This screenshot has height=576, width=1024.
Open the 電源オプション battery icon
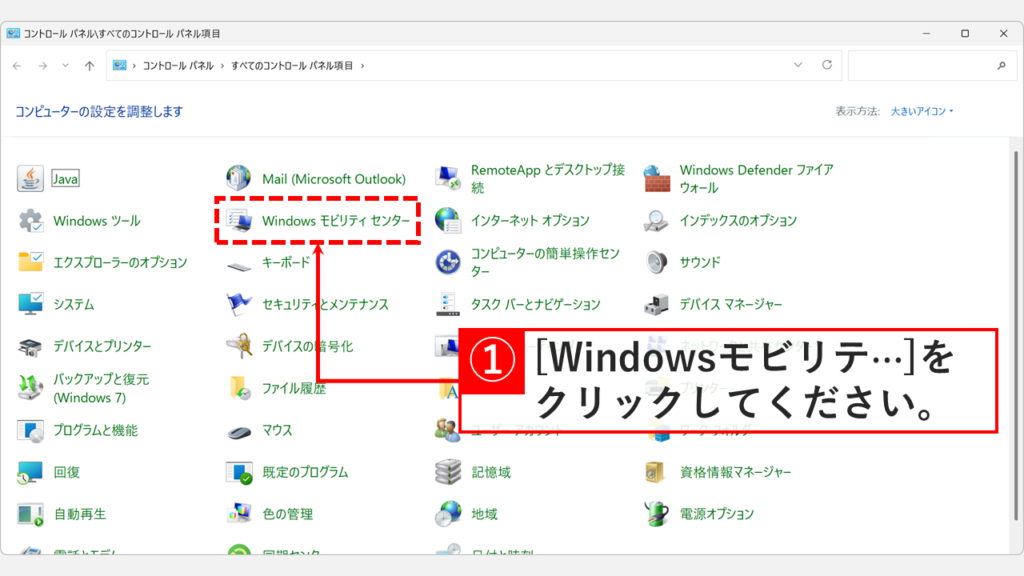656,514
